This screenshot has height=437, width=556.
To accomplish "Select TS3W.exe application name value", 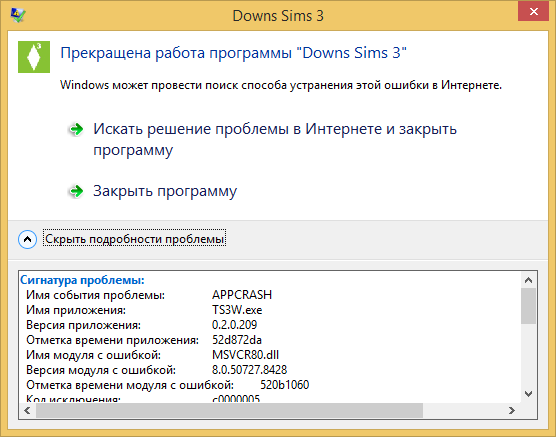I will (237, 310).
